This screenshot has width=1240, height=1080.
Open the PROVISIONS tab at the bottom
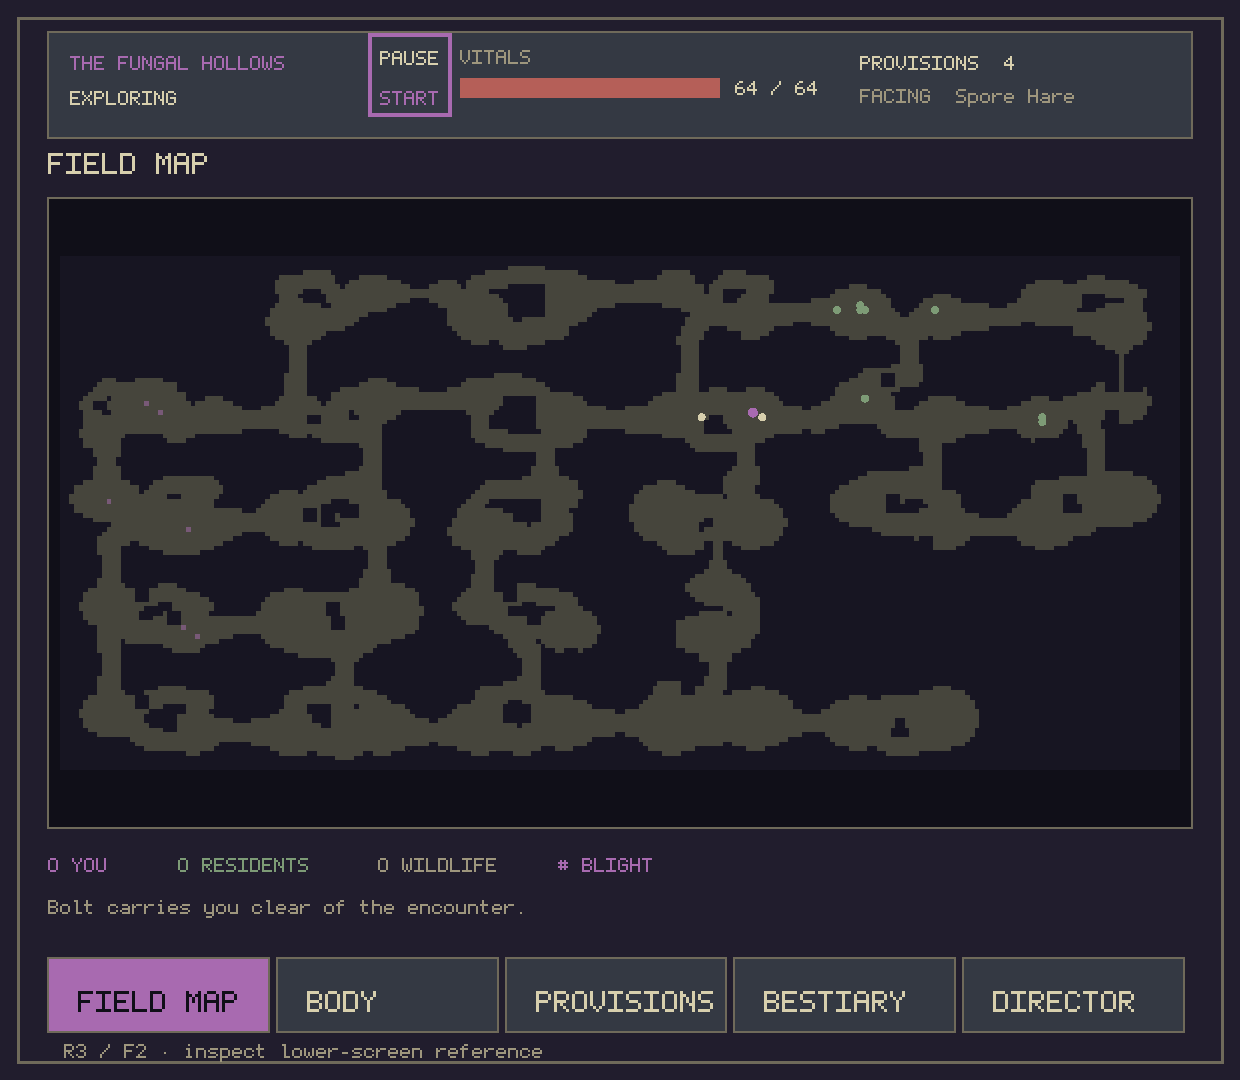(x=616, y=995)
